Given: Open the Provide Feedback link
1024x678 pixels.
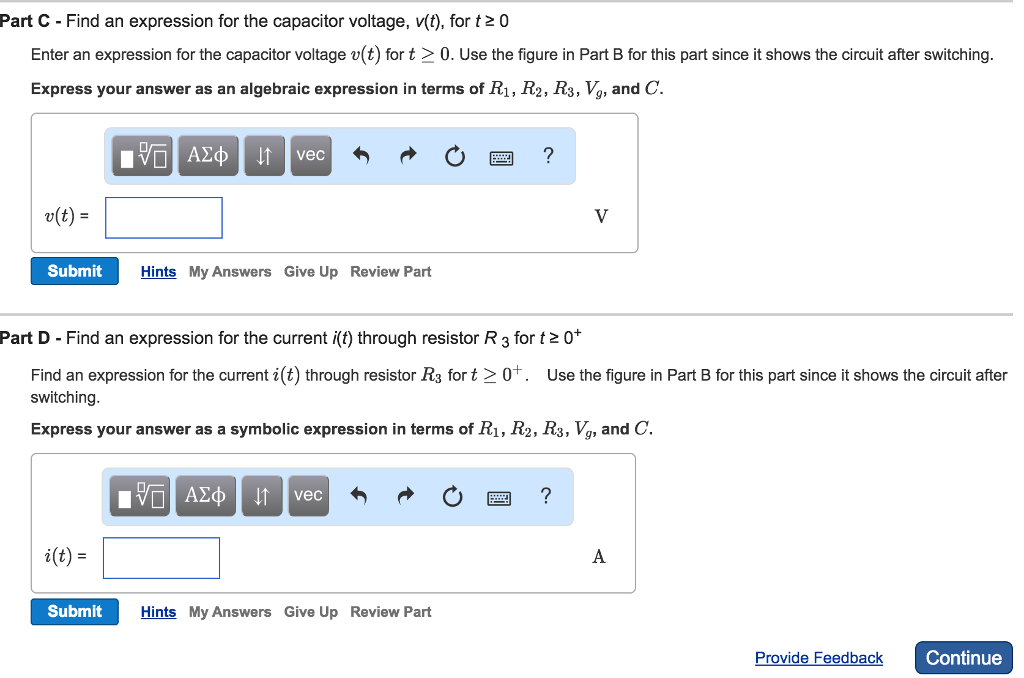Looking at the screenshot, I should tap(818, 657).
